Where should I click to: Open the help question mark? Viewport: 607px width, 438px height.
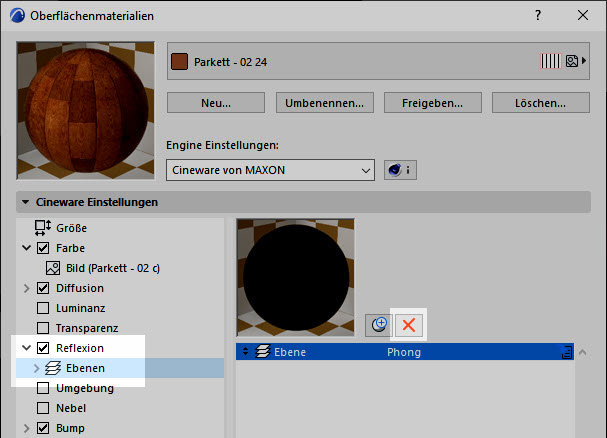538,15
